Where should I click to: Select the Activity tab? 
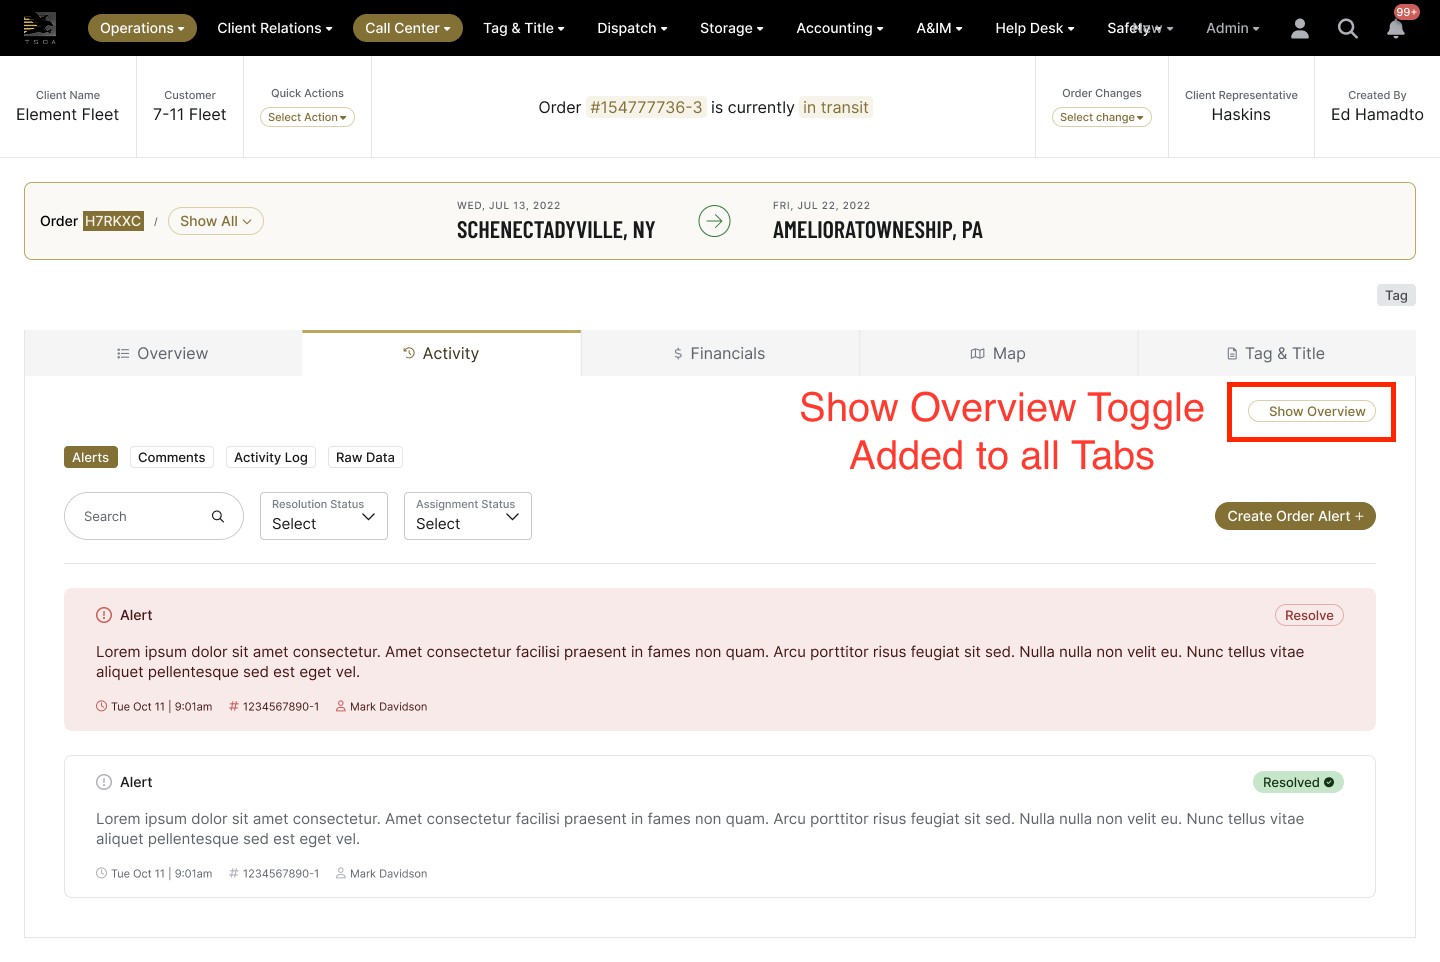pos(441,353)
